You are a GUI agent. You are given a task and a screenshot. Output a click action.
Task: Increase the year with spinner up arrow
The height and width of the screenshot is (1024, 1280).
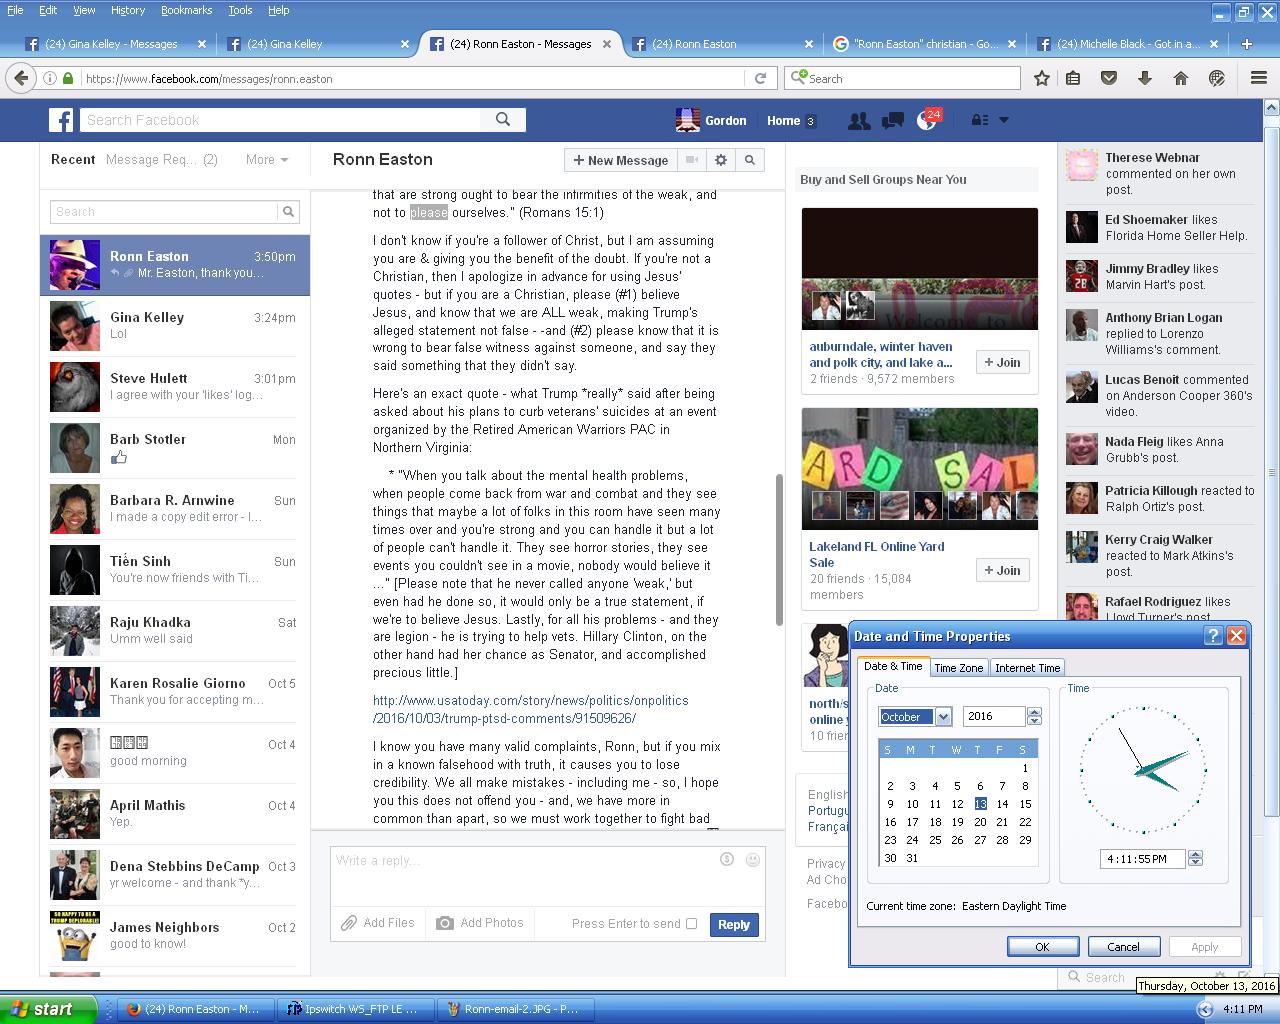click(1034, 712)
